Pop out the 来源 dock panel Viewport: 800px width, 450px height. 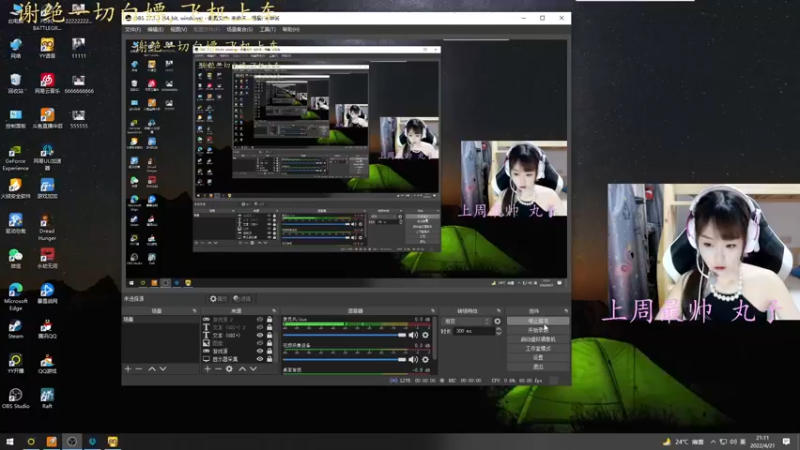[x=274, y=311]
